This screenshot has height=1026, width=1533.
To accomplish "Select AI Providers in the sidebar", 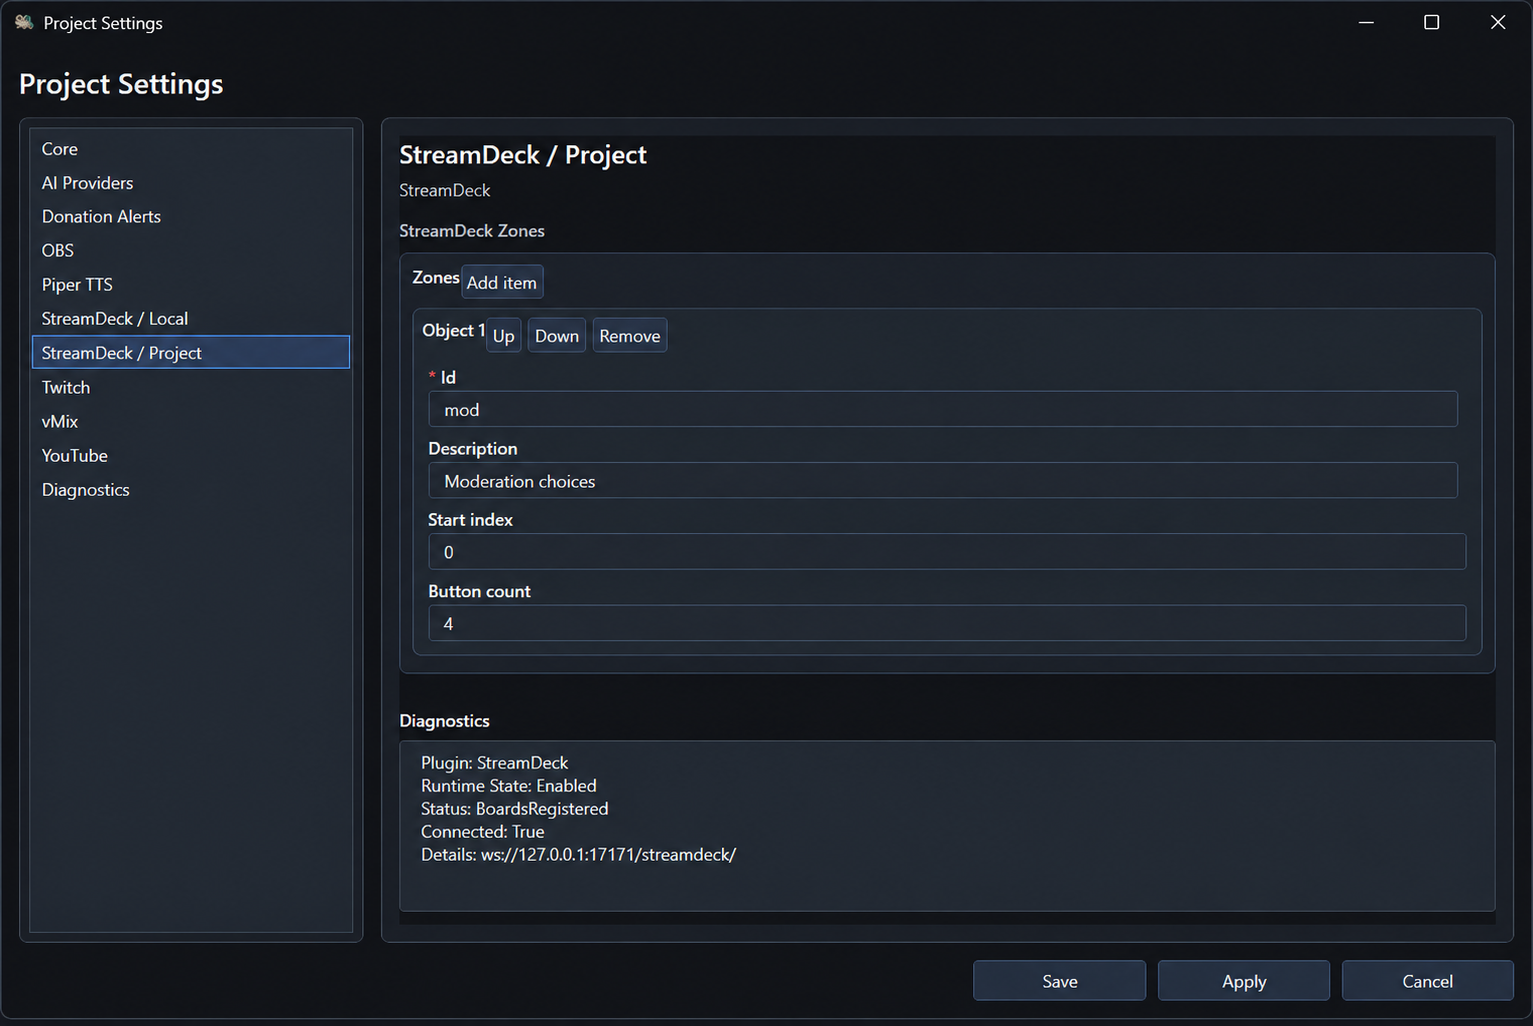I will pos(191,183).
